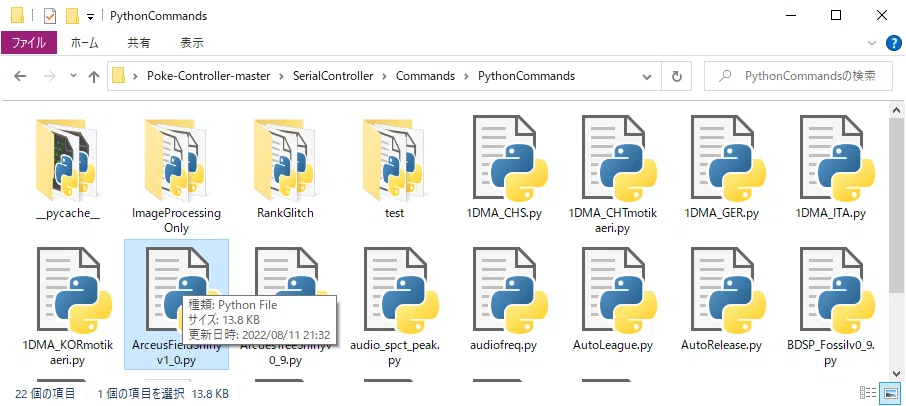Click the audiofreq.py file name label
906x406 pixels.
pos(504,345)
